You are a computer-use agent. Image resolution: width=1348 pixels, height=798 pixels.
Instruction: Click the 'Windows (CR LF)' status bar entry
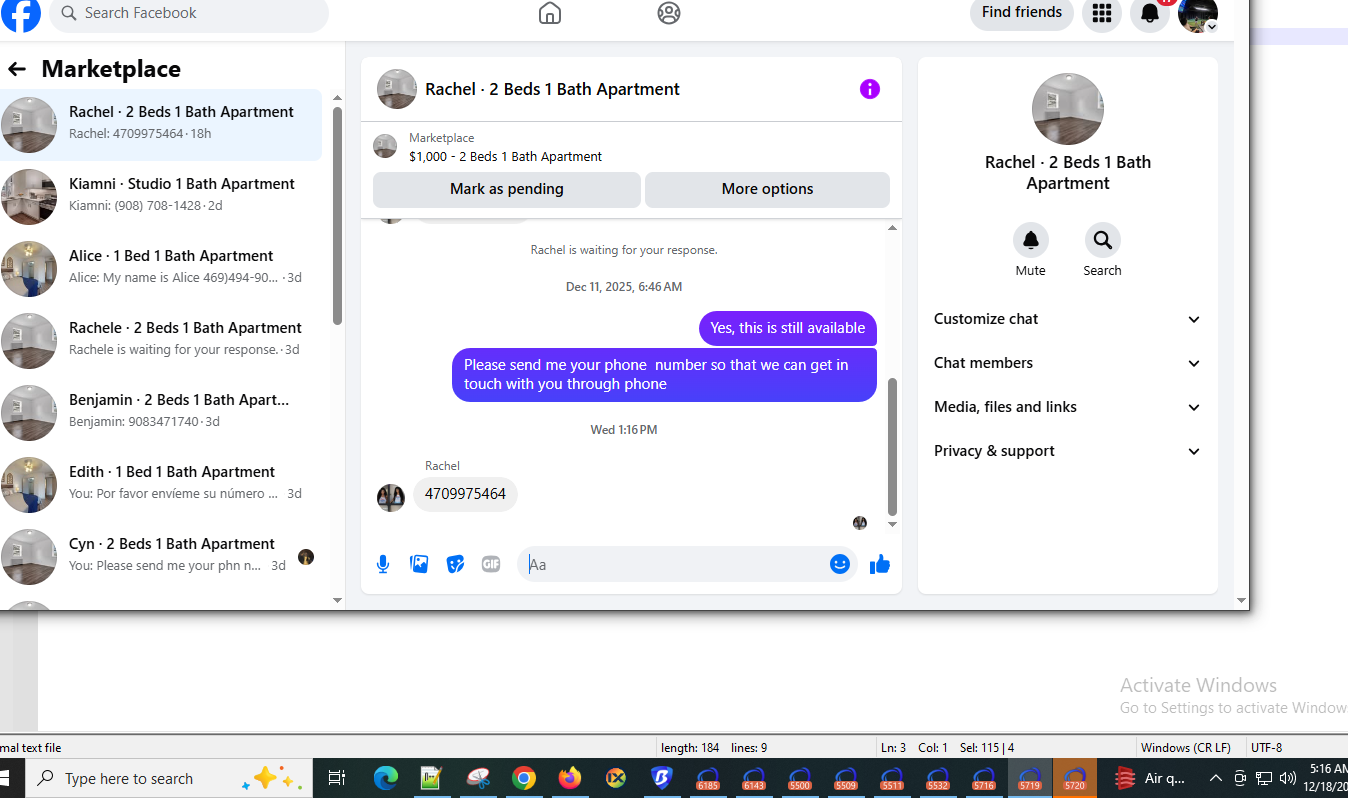pyautogui.click(x=1186, y=747)
